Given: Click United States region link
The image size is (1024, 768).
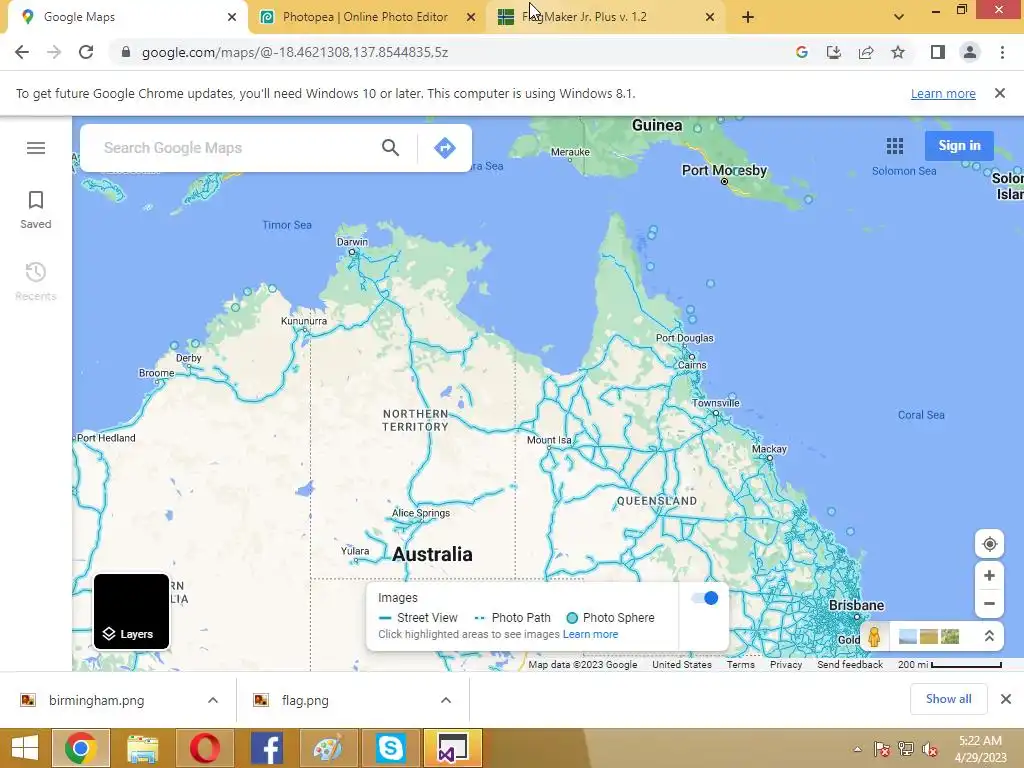Looking at the screenshot, I should [682, 664].
